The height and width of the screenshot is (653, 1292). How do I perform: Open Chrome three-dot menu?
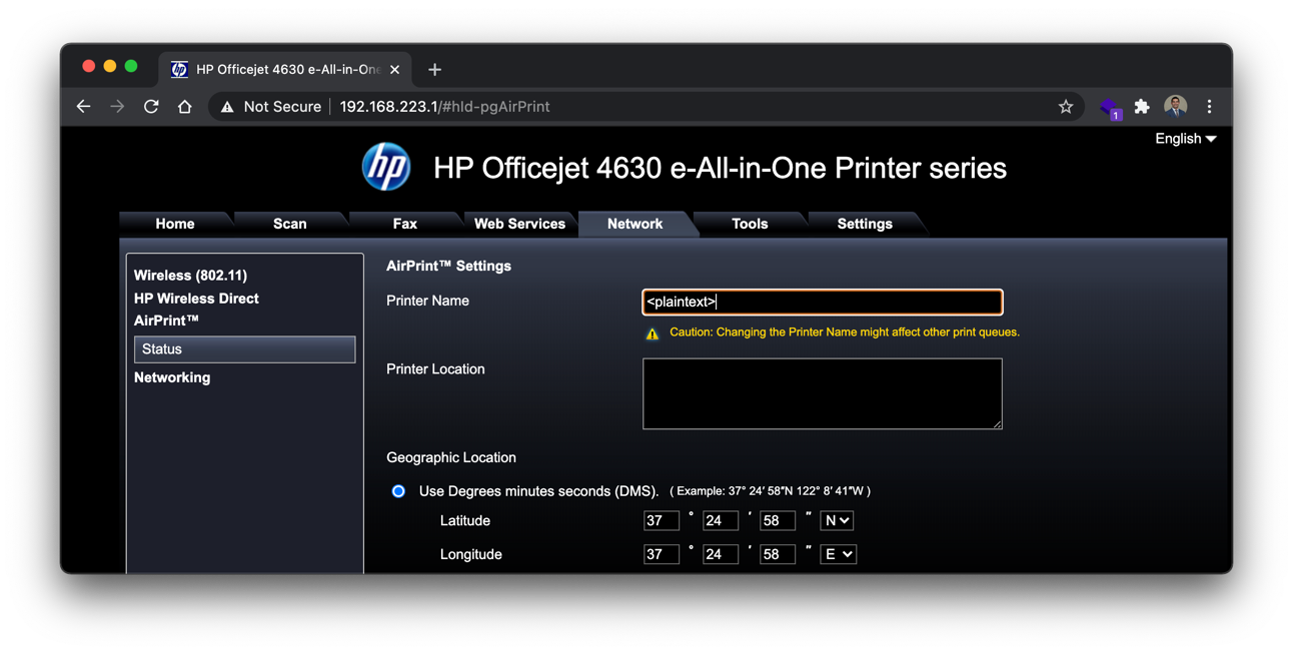[1209, 106]
